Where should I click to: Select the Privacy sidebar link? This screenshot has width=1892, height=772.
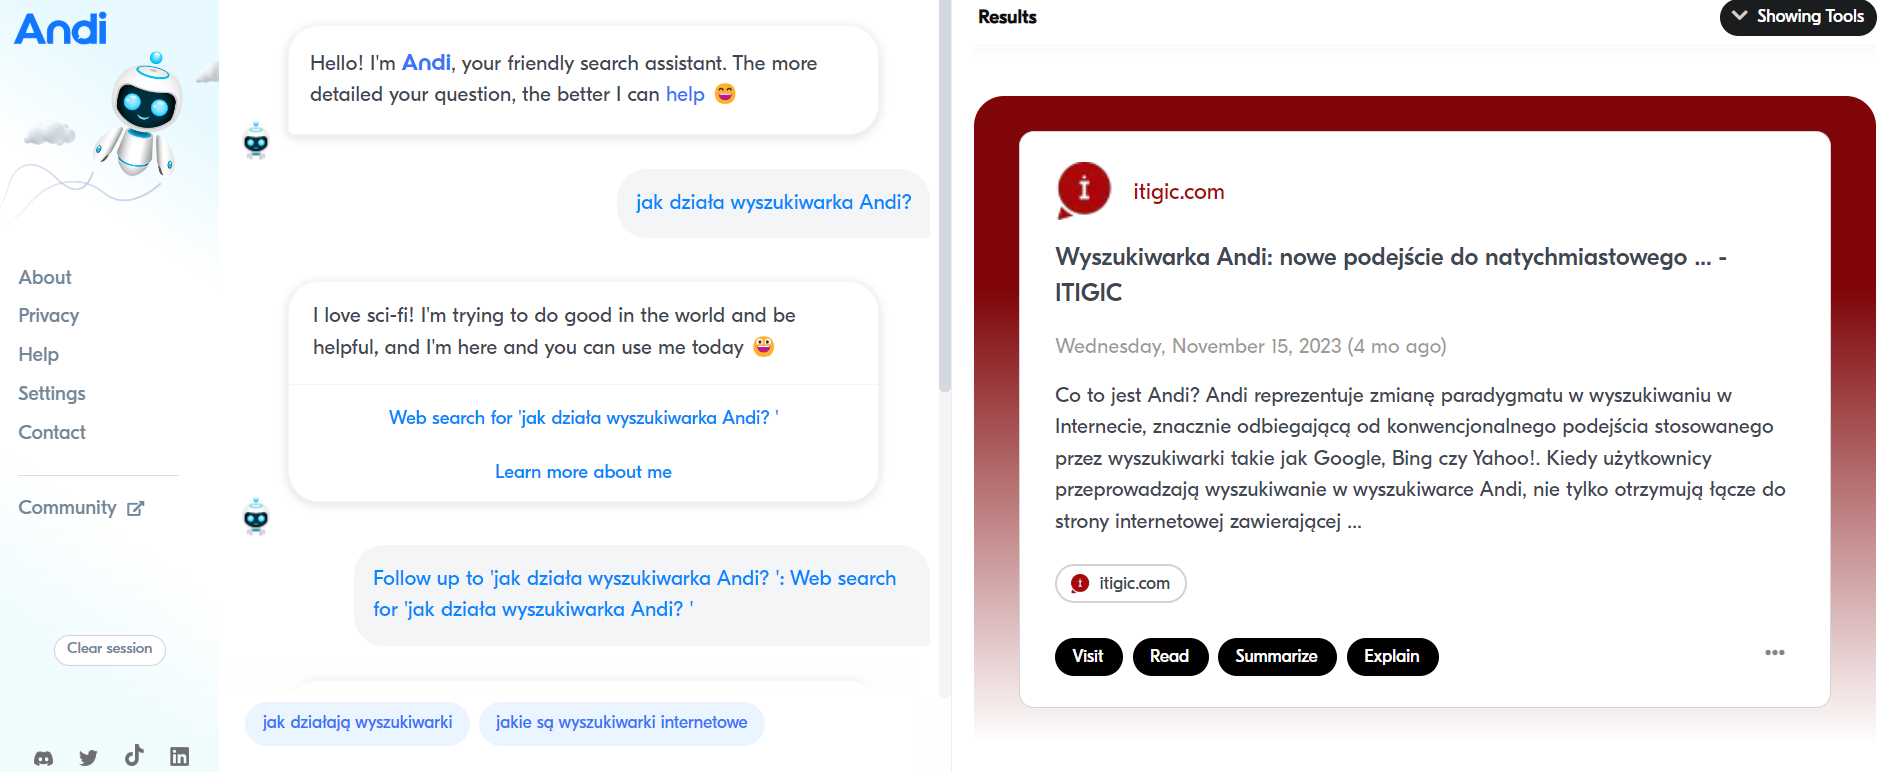click(x=49, y=315)
